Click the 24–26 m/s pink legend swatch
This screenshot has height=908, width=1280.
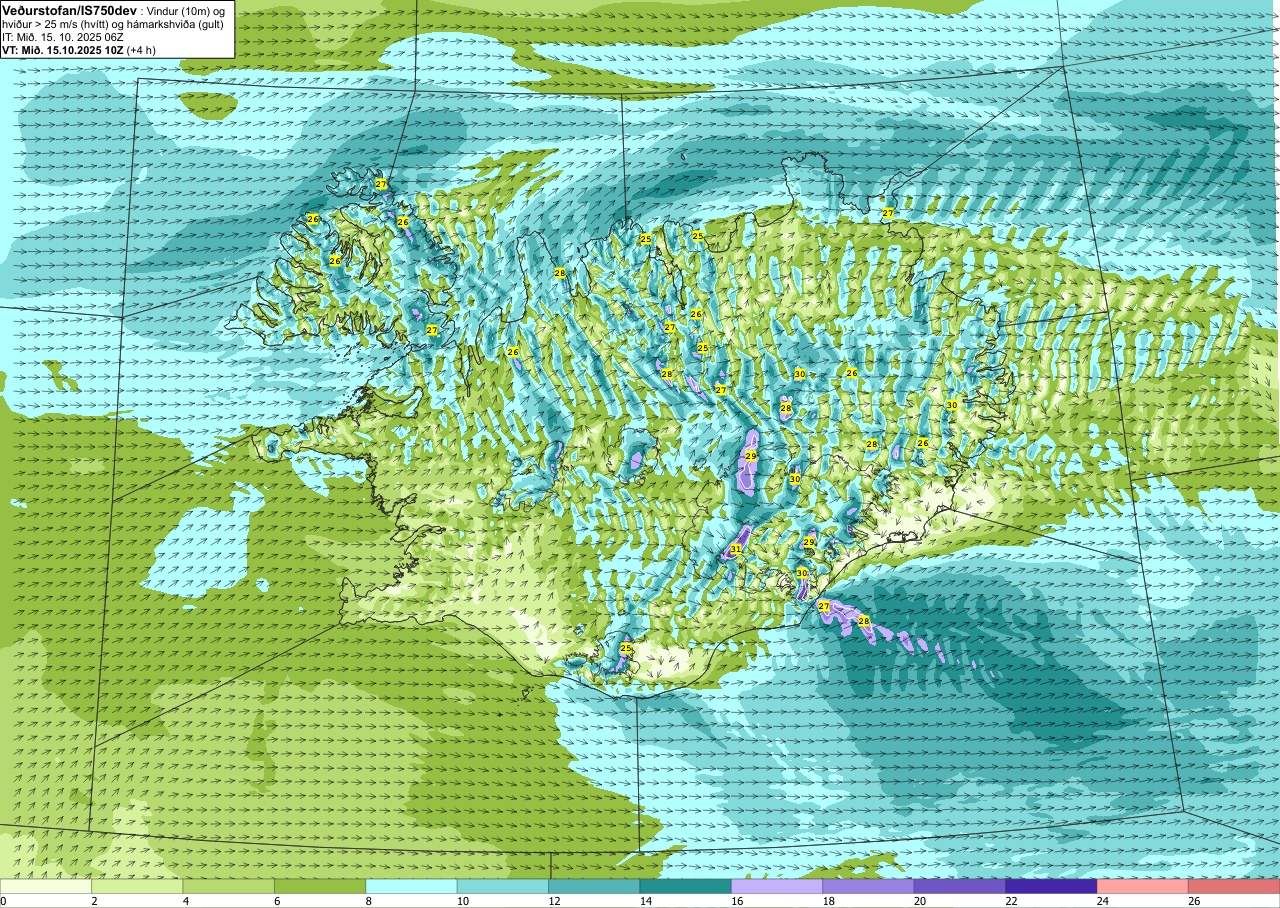click(x=1143, y=886)
